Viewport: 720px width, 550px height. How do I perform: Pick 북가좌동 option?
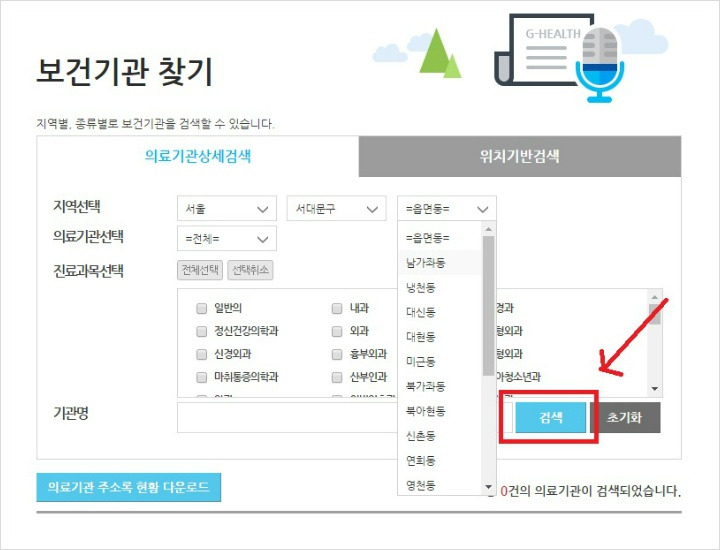pyautogui.click(x=440, y=386)
